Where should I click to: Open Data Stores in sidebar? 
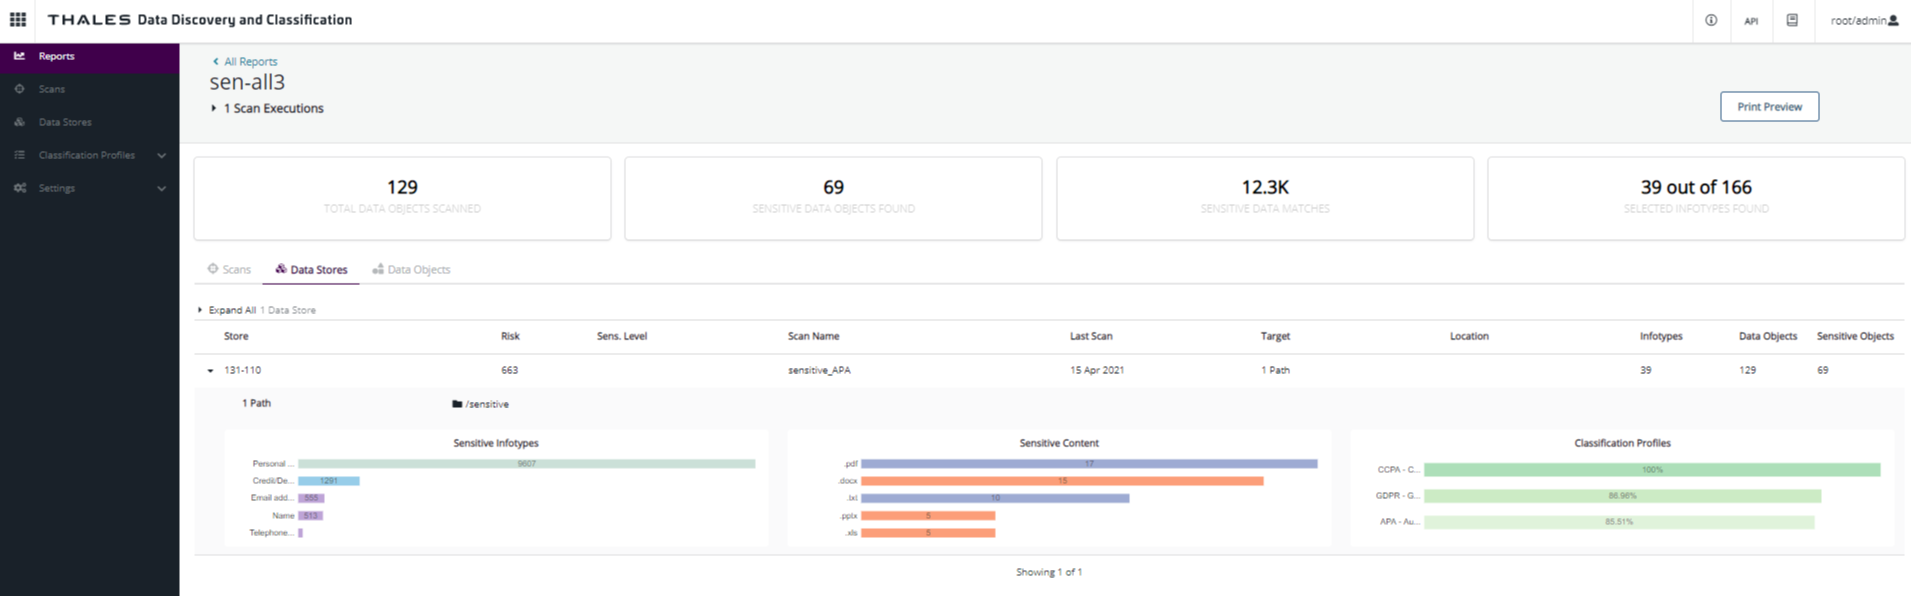click(65, 122)
